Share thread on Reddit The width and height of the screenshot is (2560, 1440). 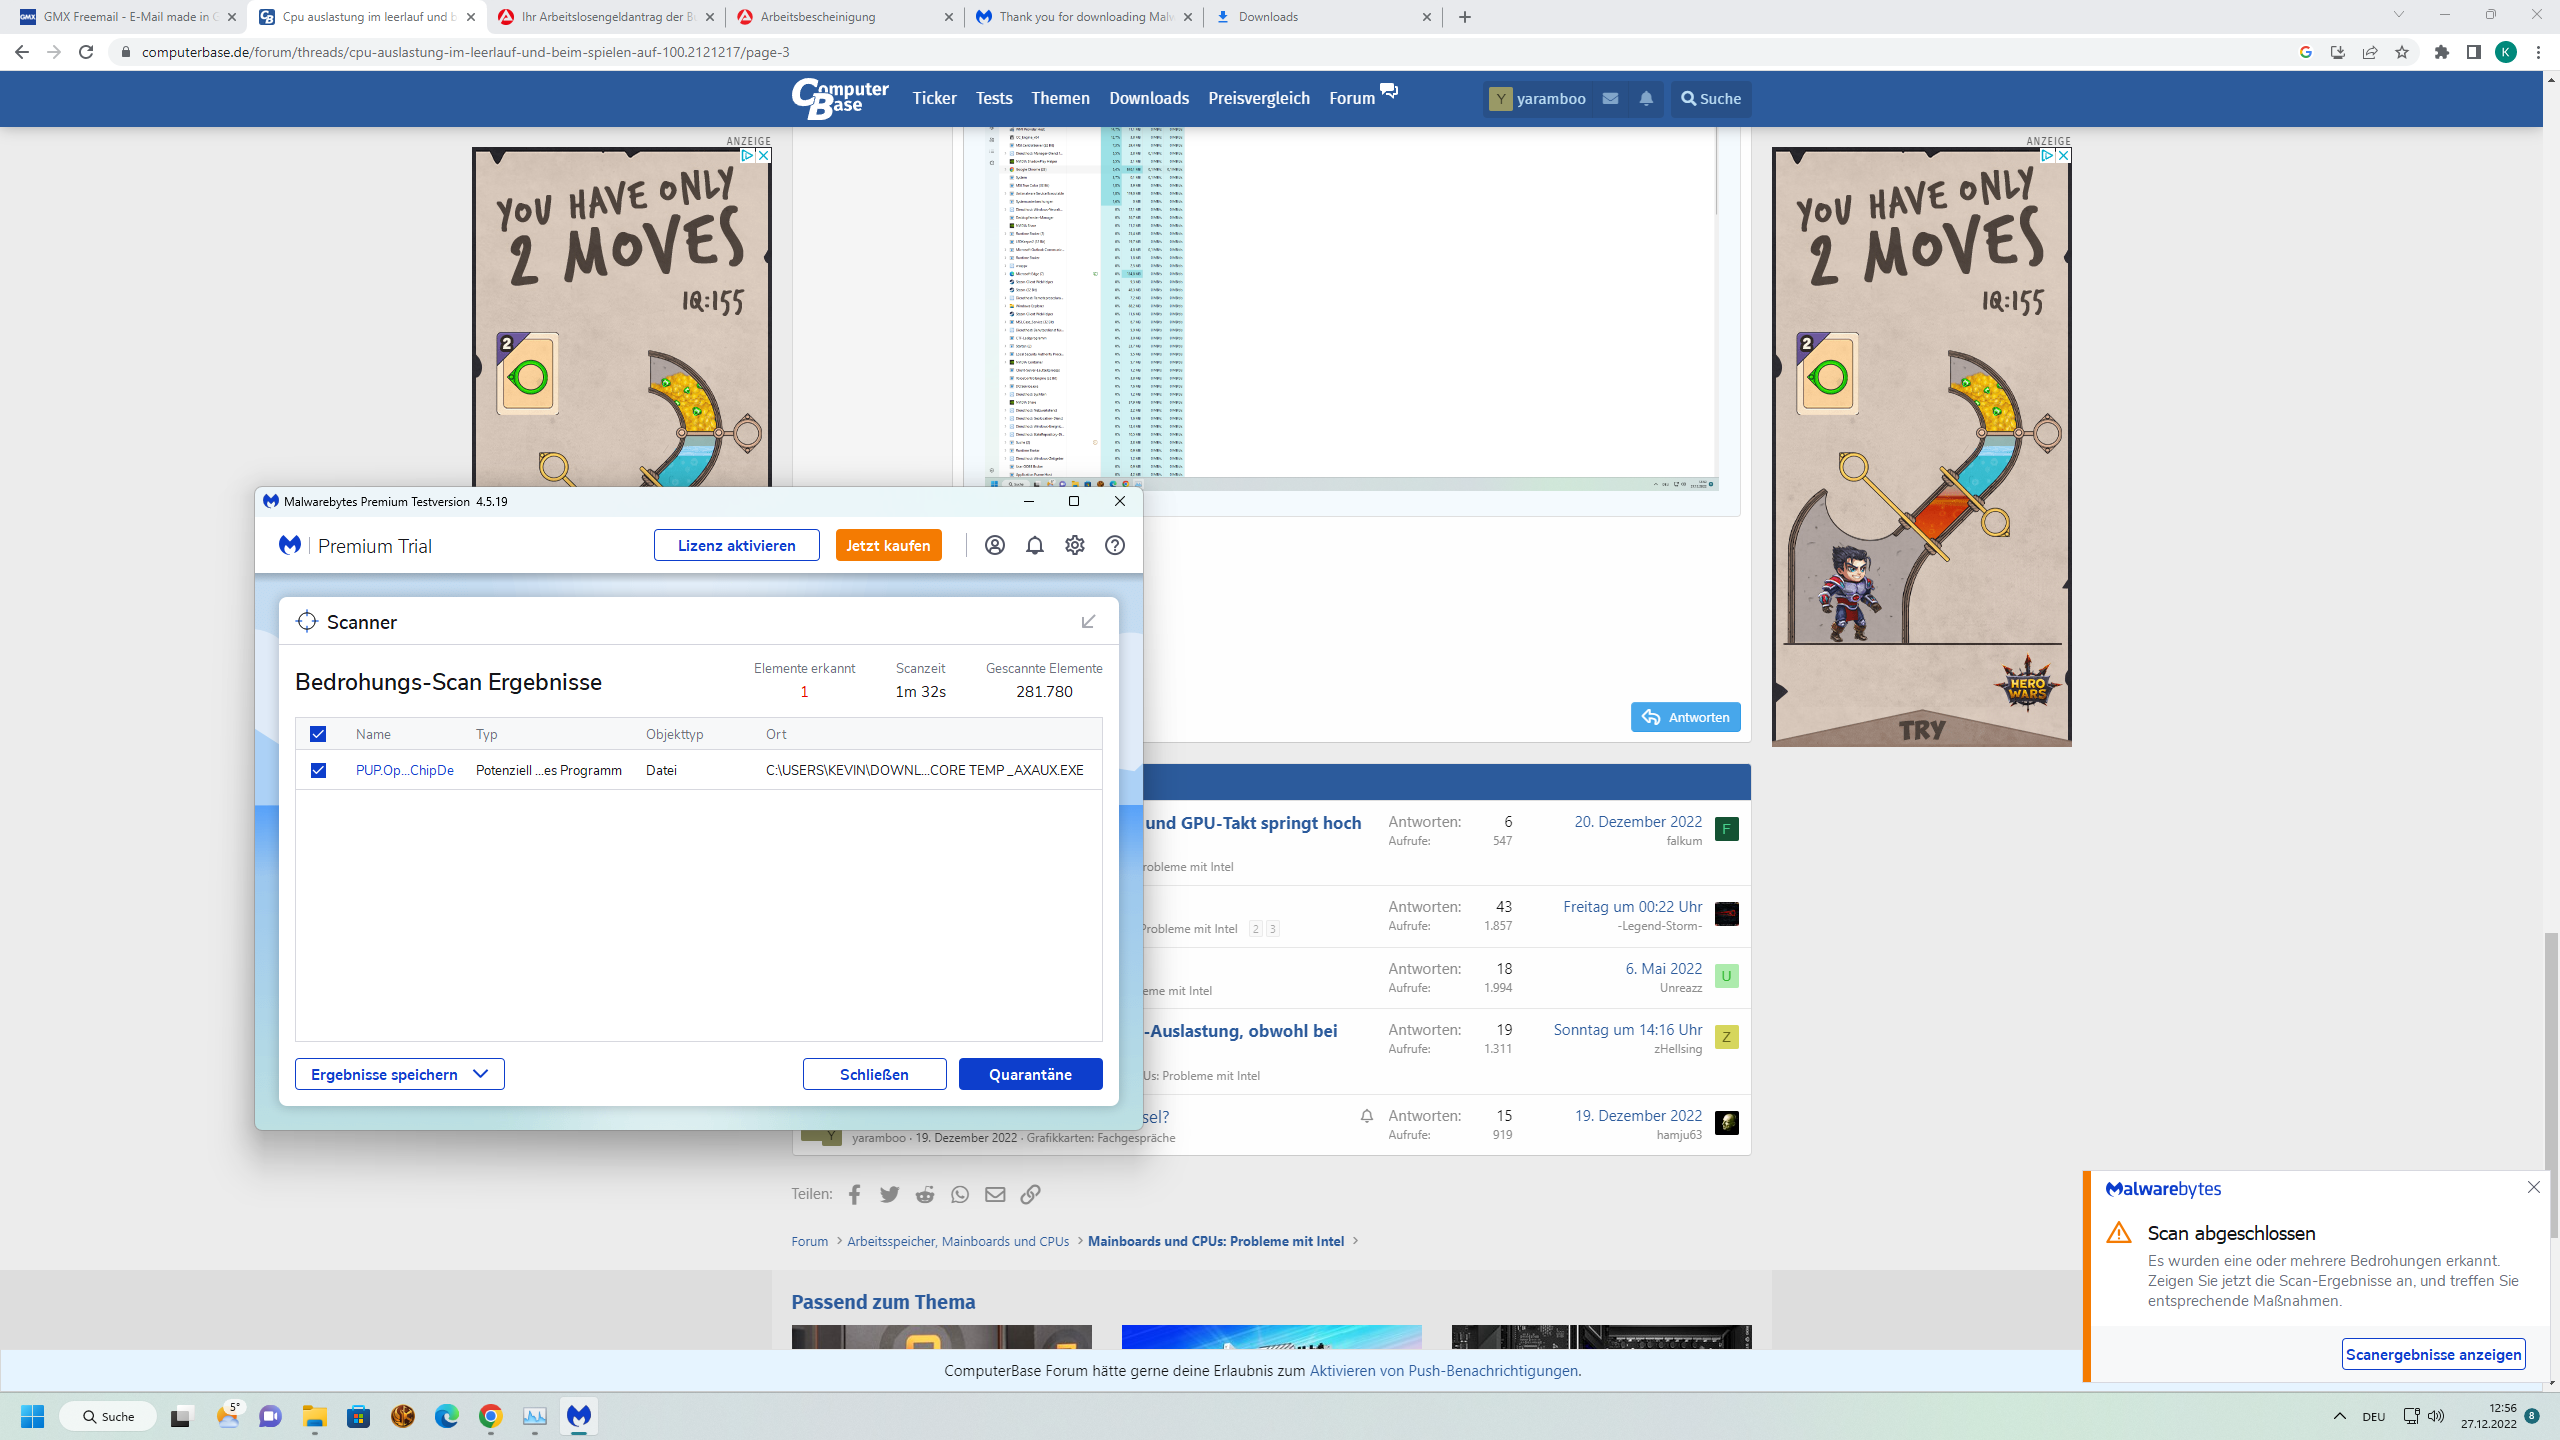(925, 1194)
